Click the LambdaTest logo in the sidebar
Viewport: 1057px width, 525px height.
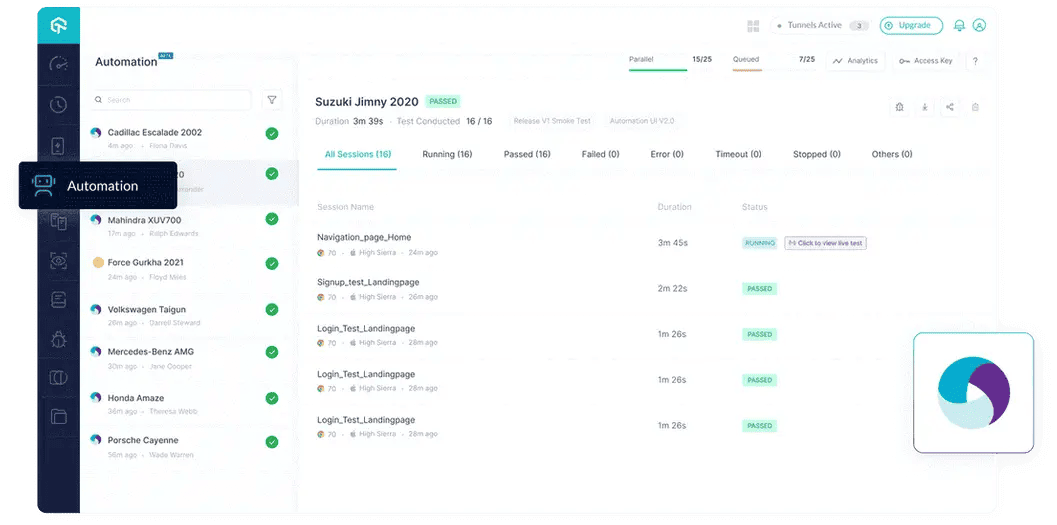point(58,25)
